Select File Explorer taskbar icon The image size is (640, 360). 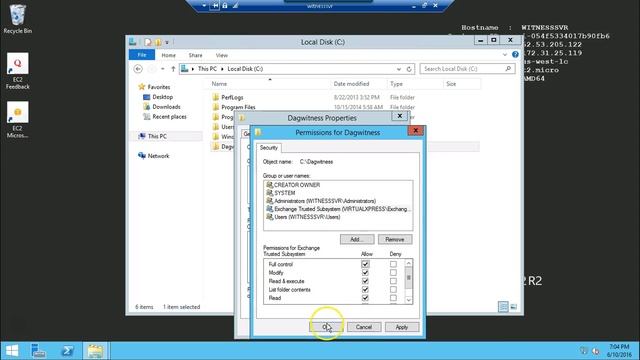[x=95, y=351]
